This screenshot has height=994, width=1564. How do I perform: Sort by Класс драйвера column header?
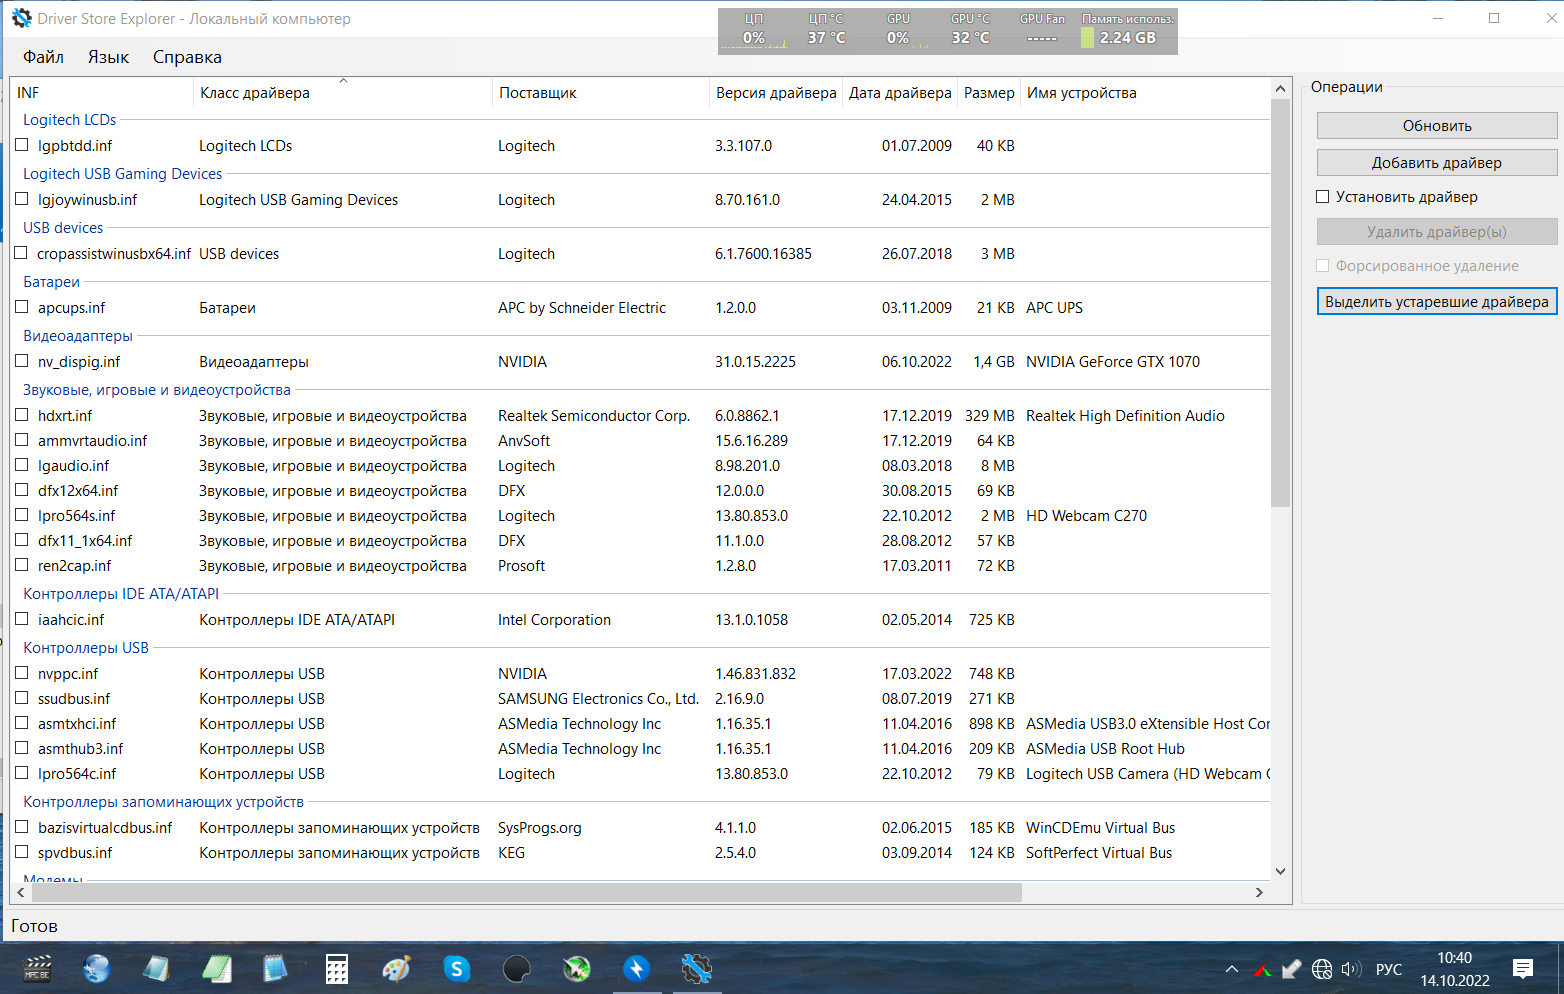[x=343, y=93]
